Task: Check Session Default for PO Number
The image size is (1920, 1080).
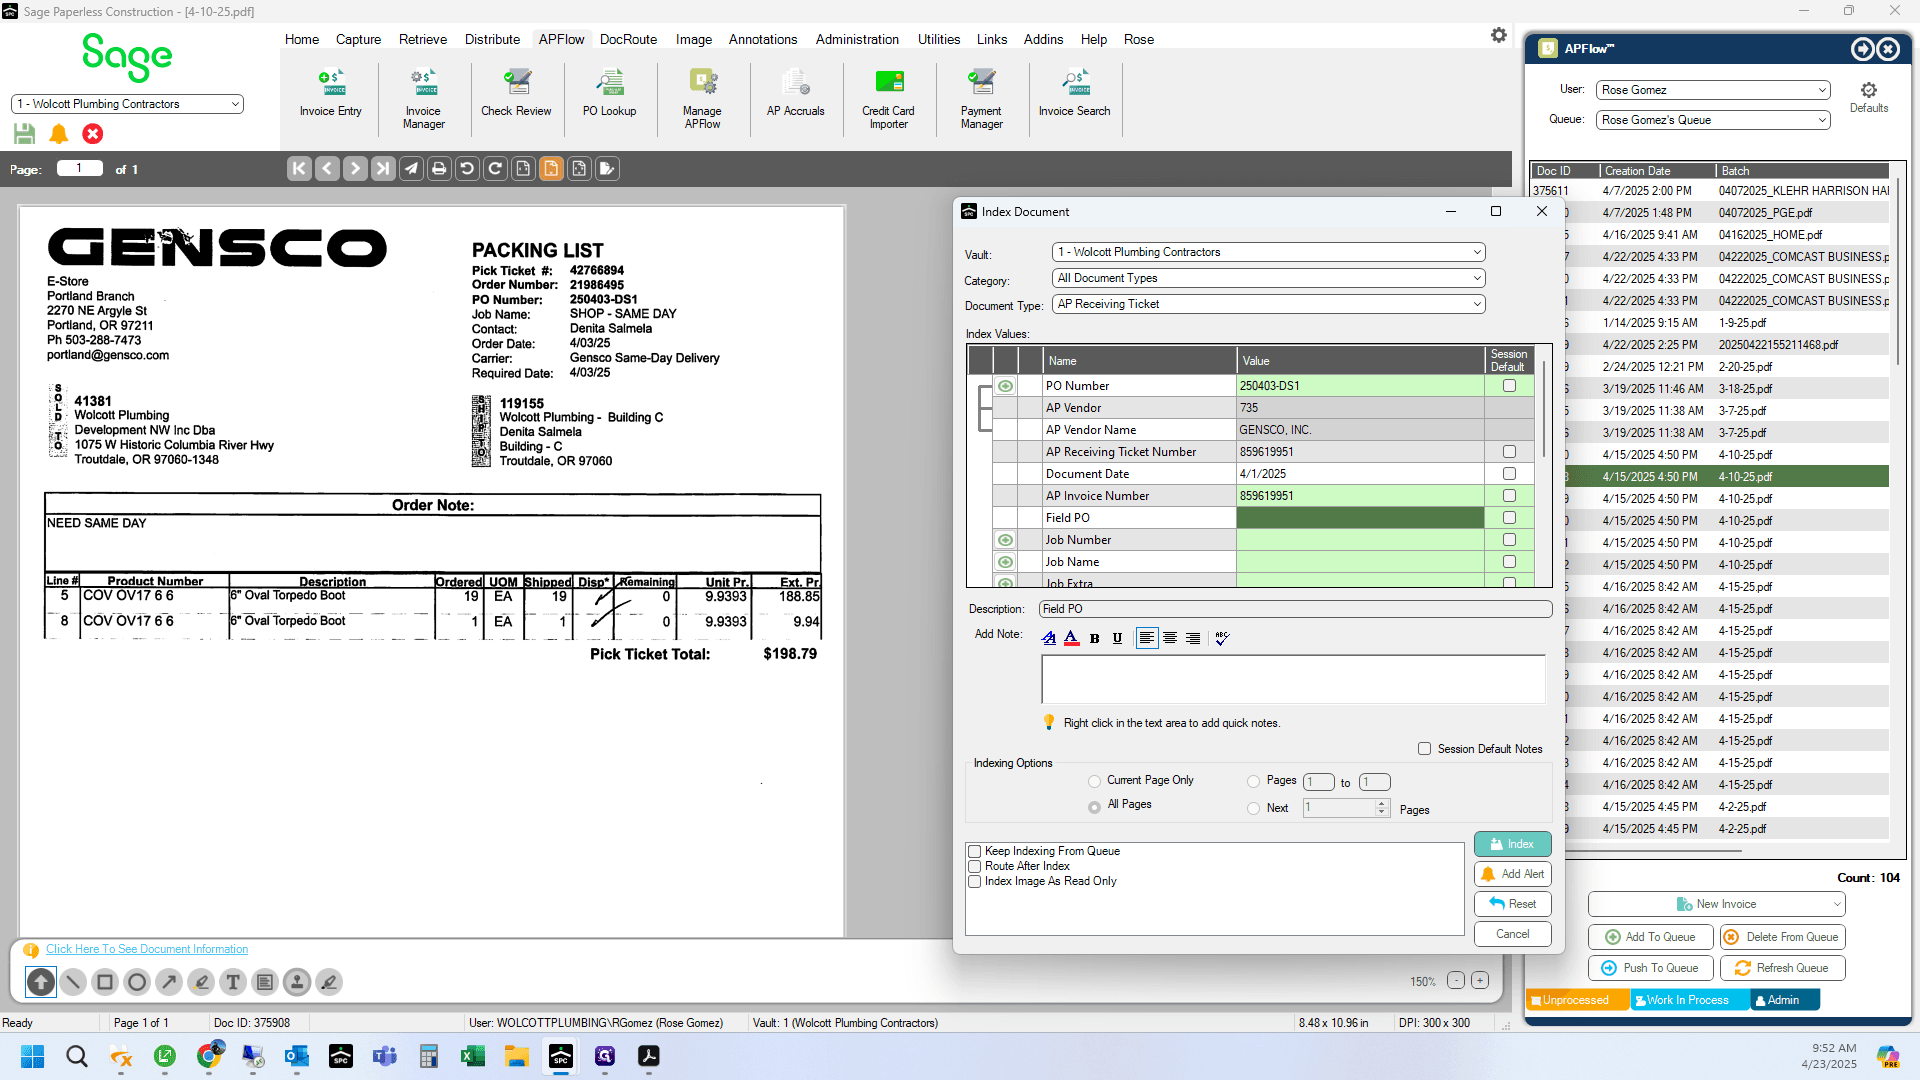Action: [1509, 386]
